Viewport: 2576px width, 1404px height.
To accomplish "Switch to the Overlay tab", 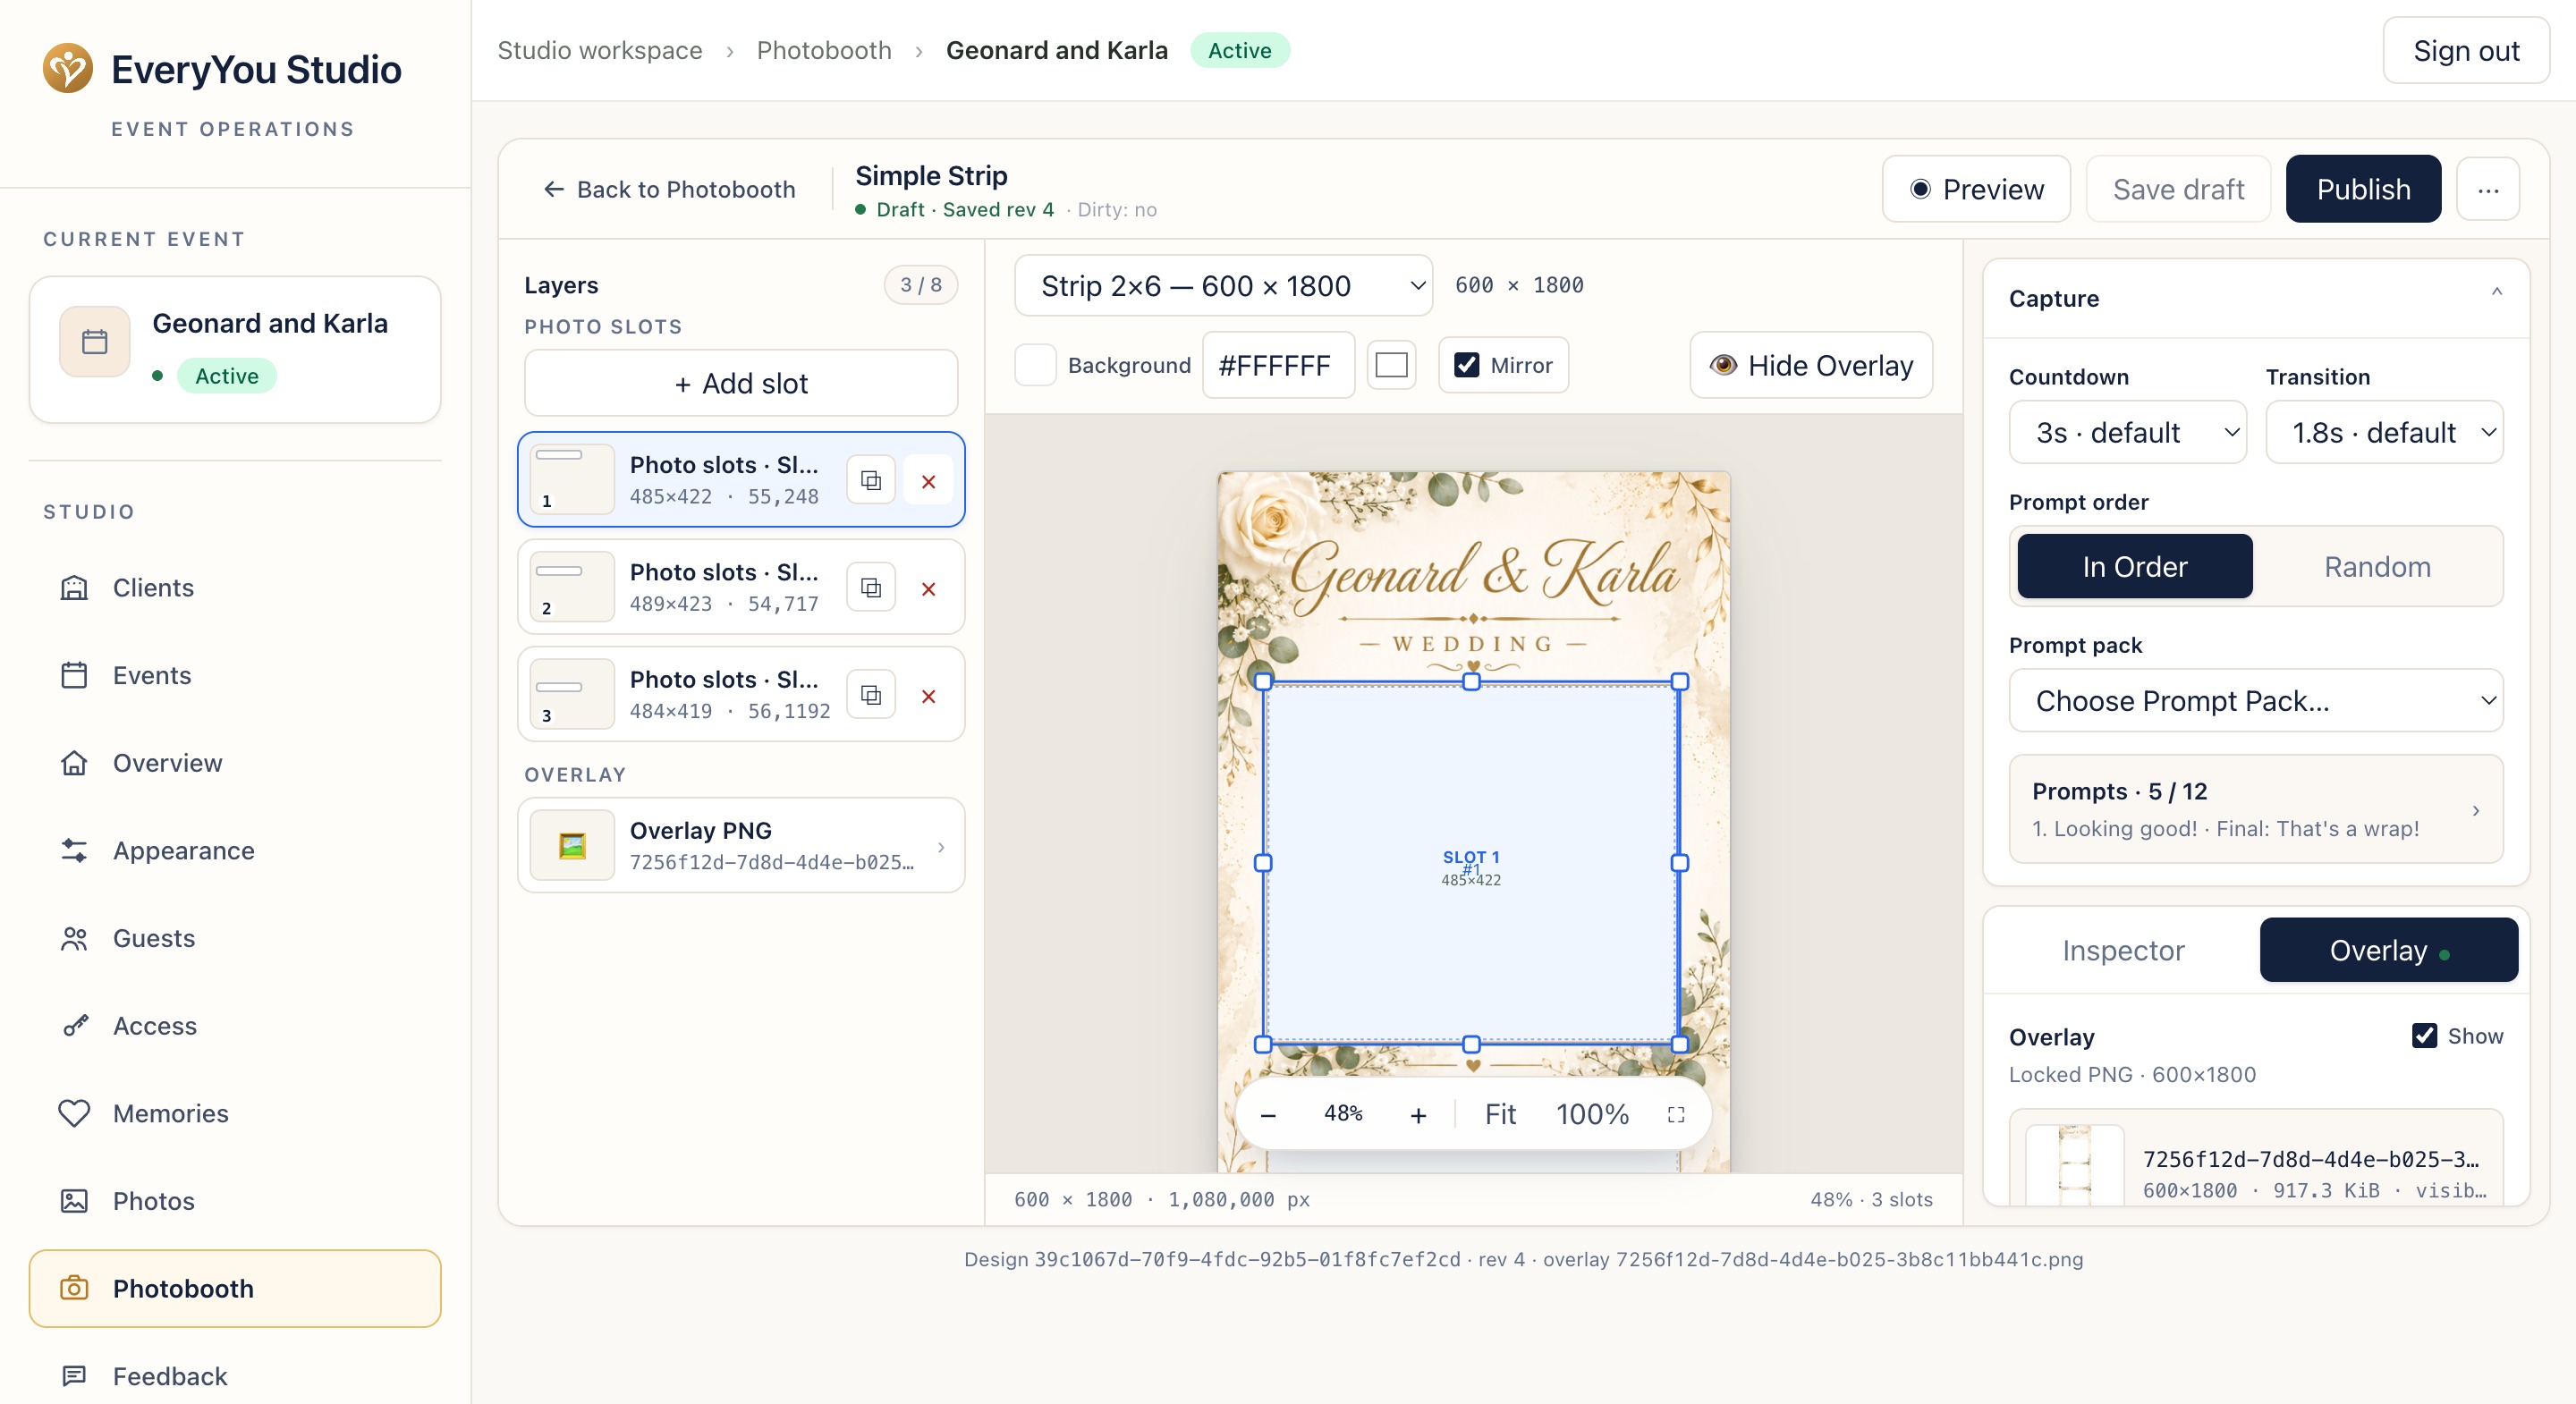I will [x=2389, y=950].
